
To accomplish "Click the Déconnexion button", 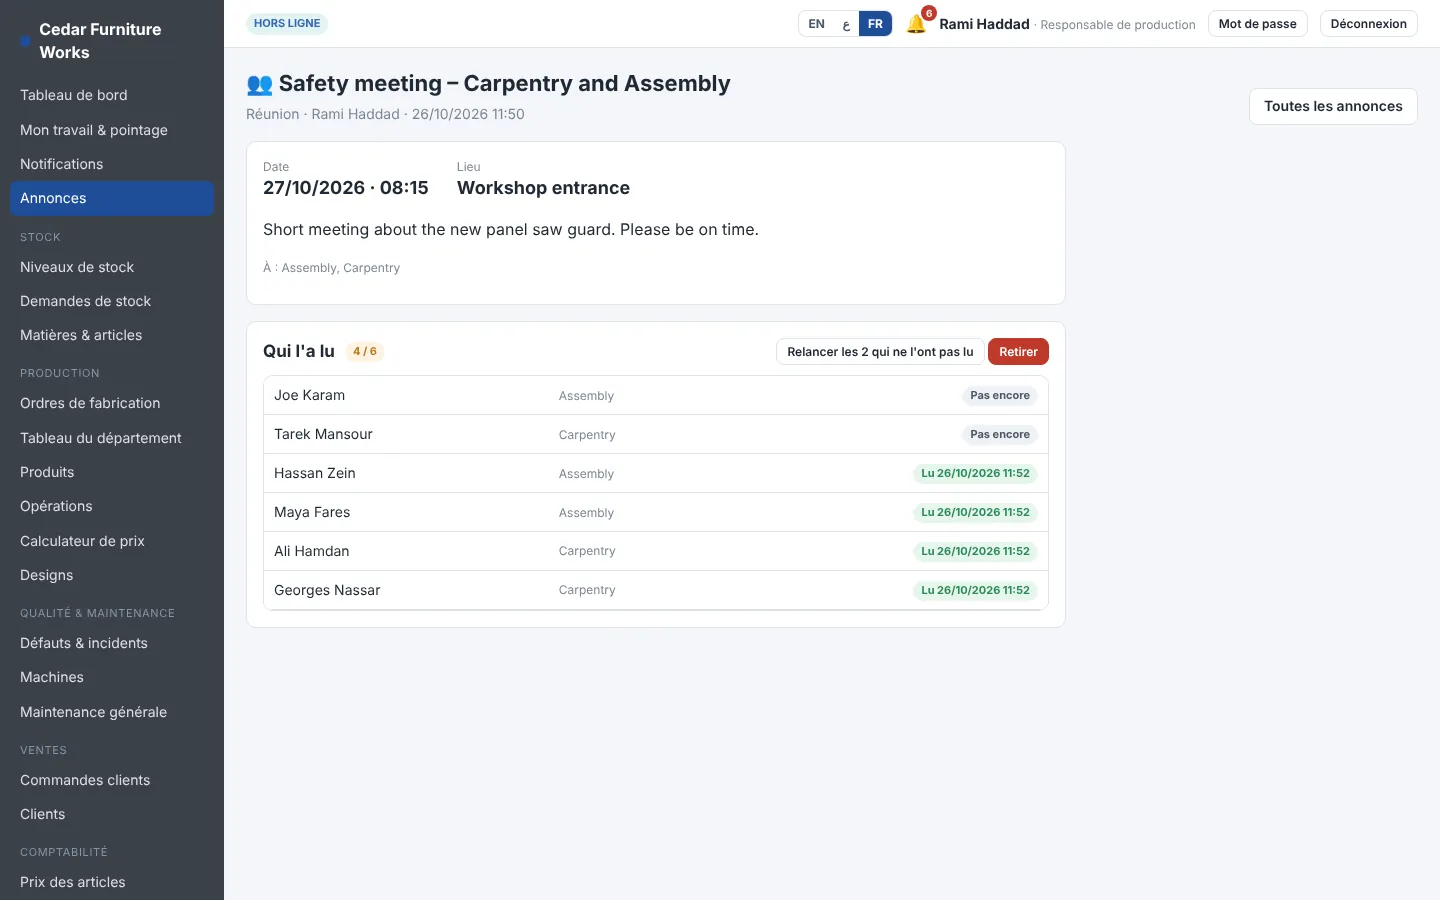I will [x=1368, y=24].
